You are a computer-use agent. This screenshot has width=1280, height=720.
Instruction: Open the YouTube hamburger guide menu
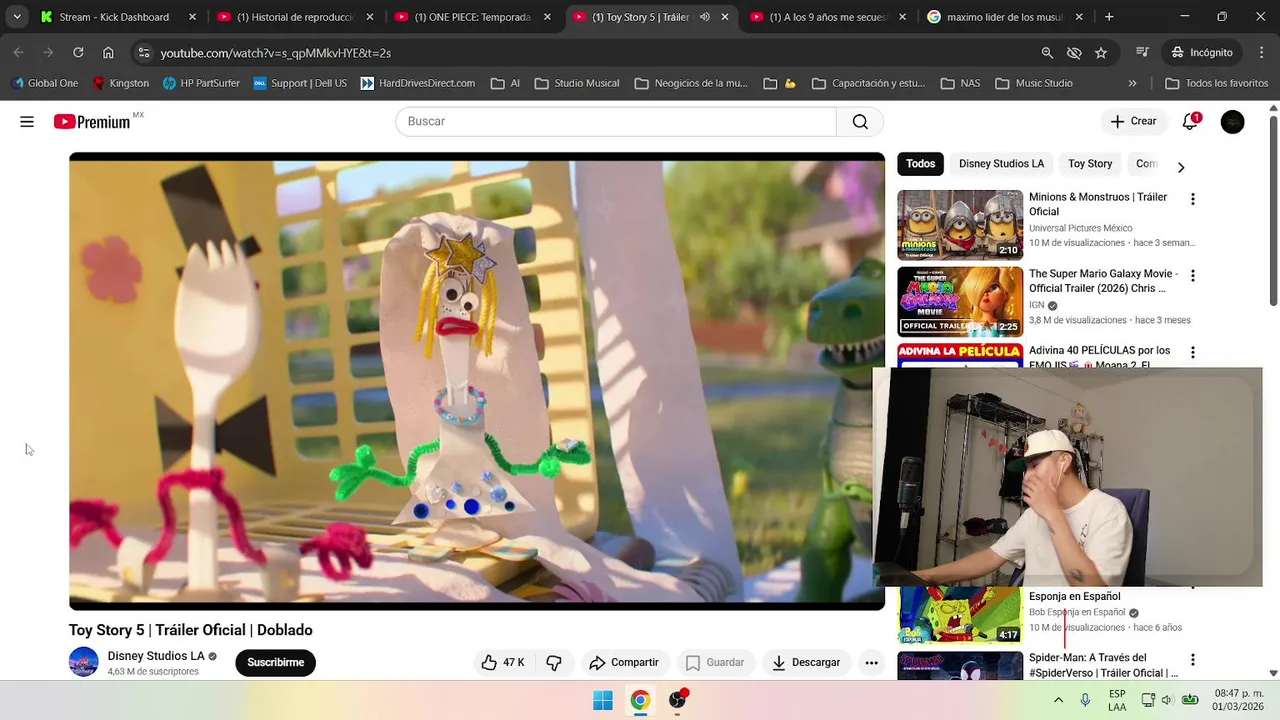click(x=27, y=122)
